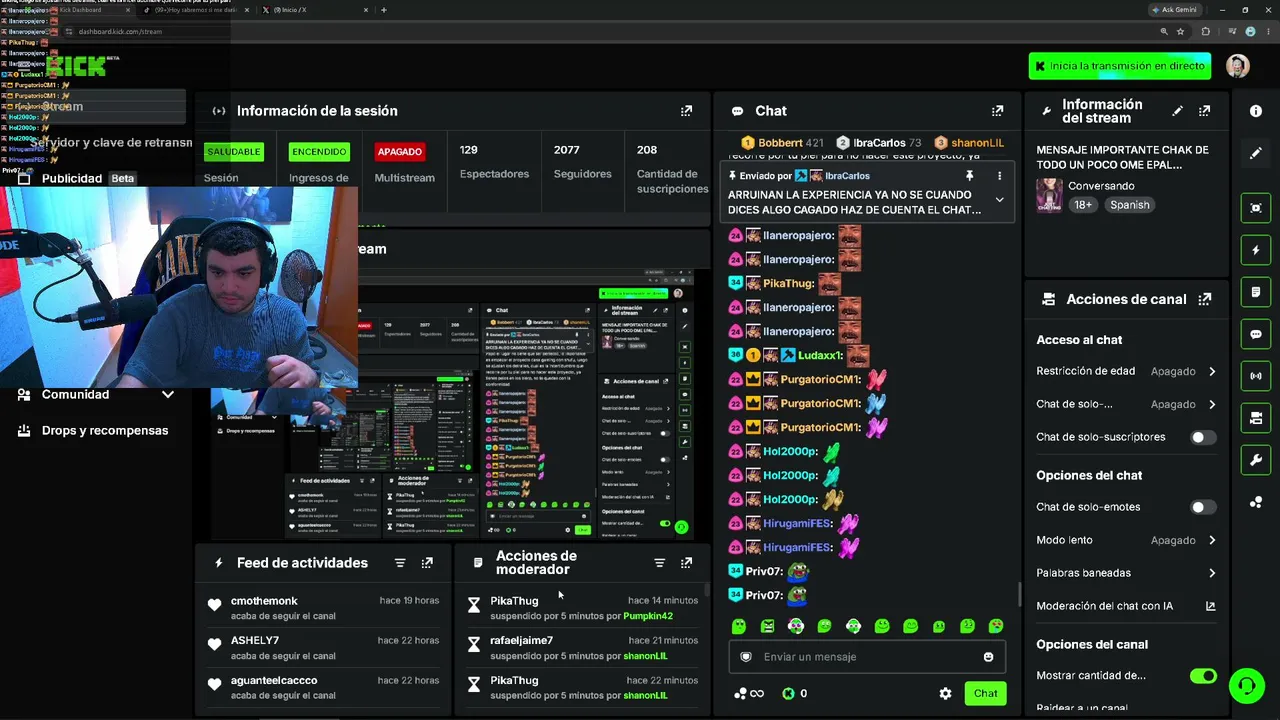This screenshot has height=720, width=1280.
Task: Pop out the Información de la sesión panel
Action: click(x=686, y=111)
